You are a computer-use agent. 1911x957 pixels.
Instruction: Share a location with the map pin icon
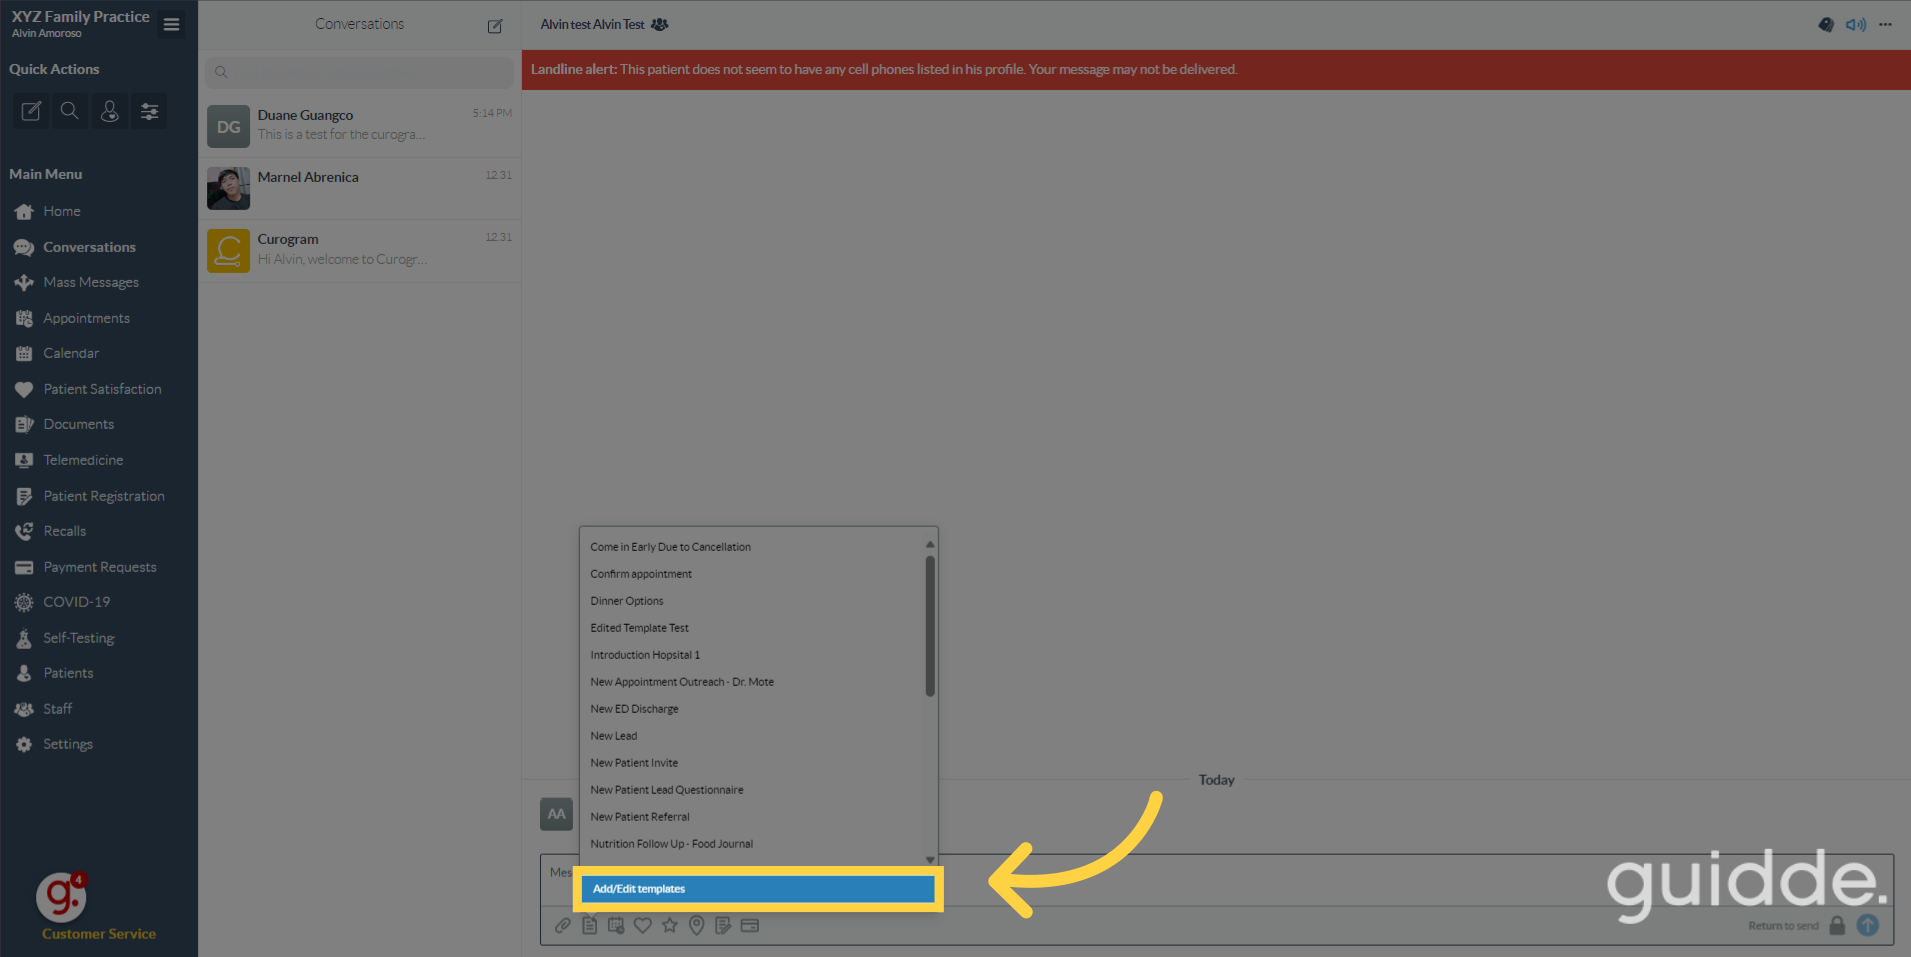click(697, 925)
